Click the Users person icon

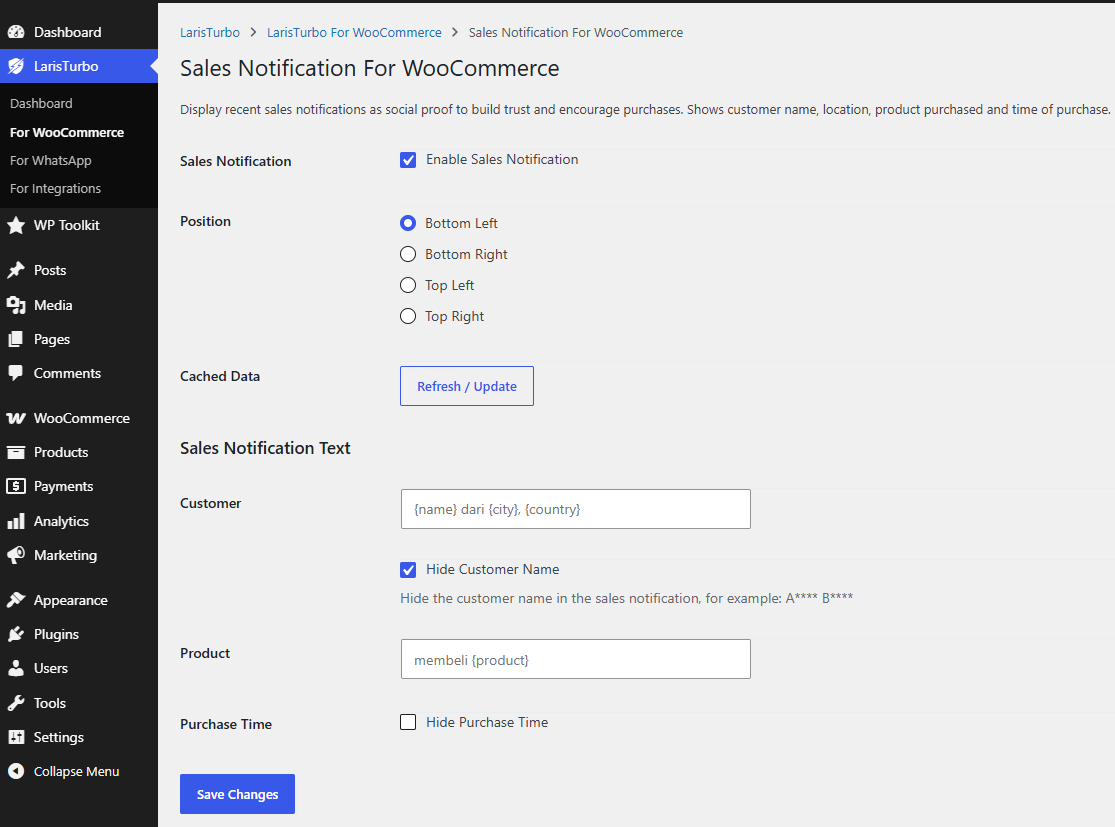(x=16, y=668)
